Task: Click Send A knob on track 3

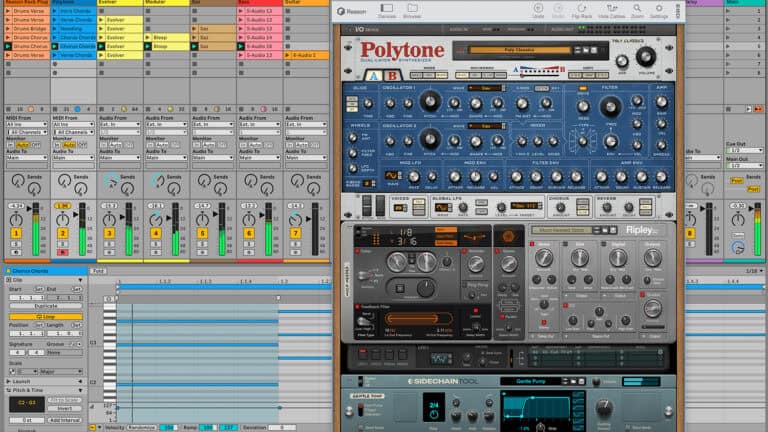Action: point(111,181)
